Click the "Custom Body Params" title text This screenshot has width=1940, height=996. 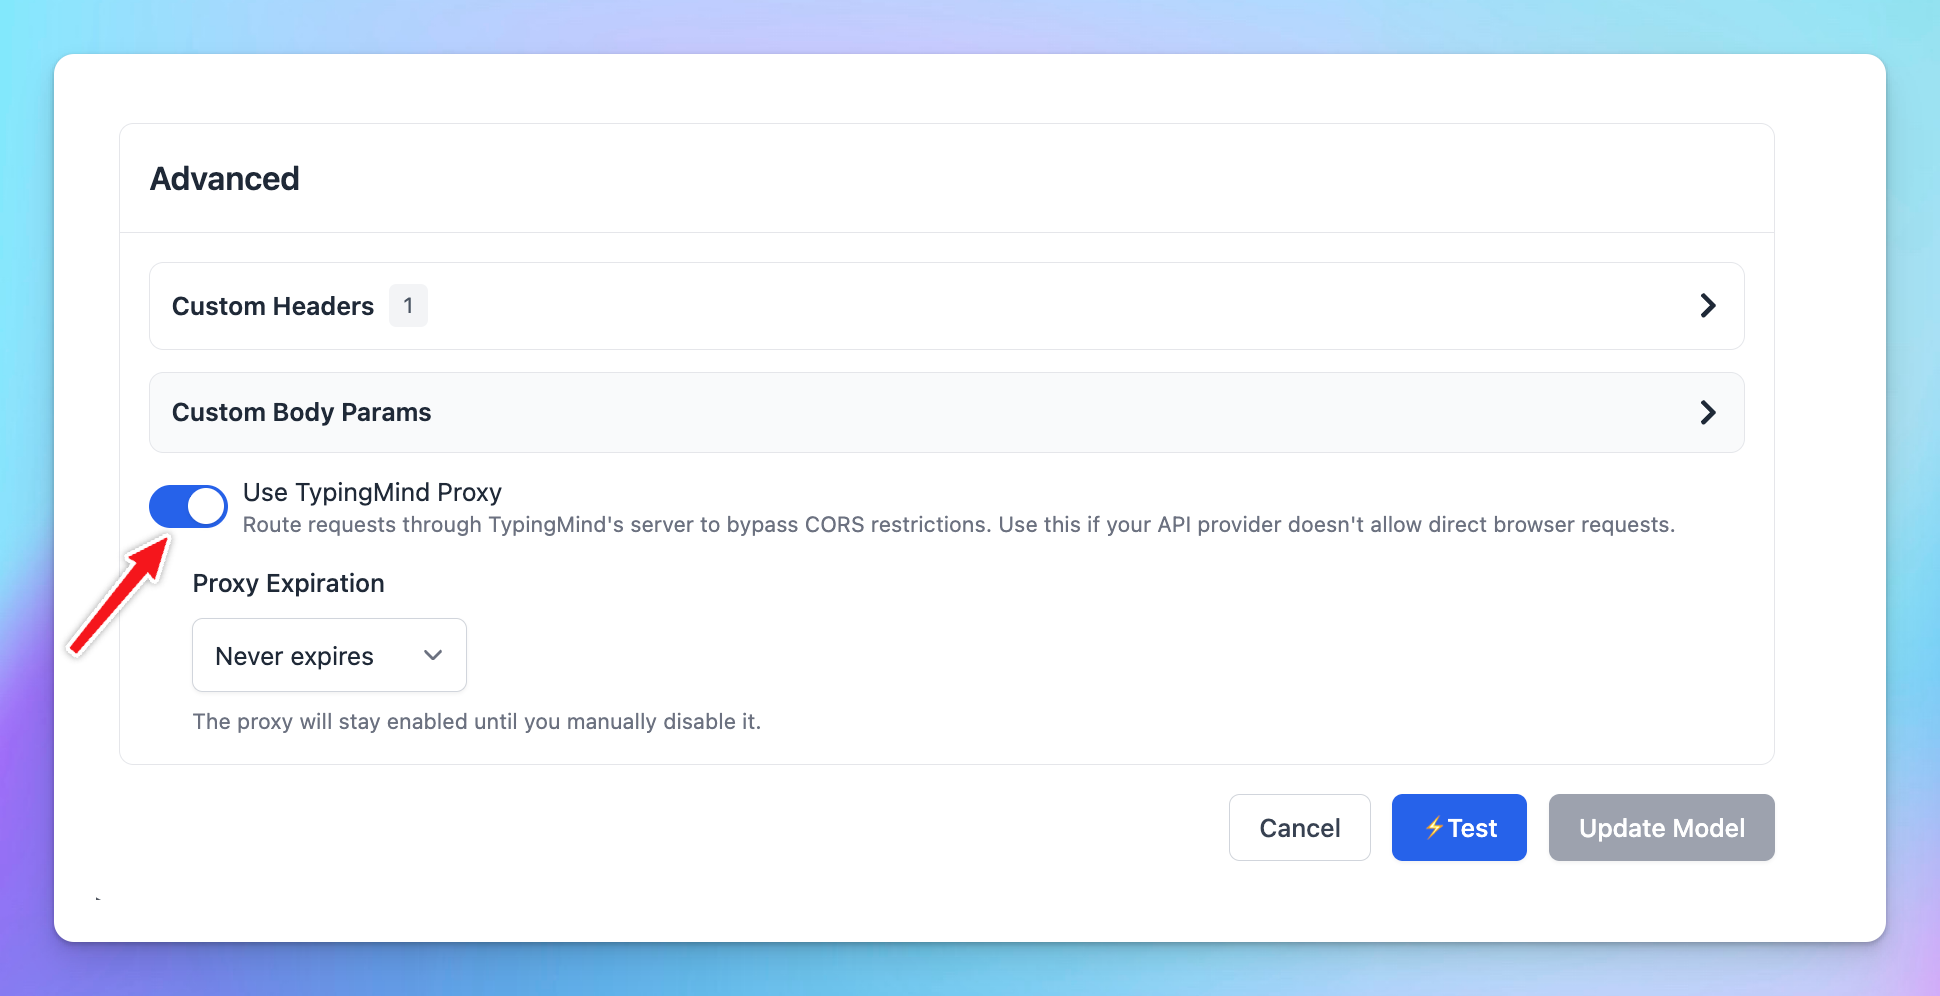pyautogui.click(x=301, y=412)
